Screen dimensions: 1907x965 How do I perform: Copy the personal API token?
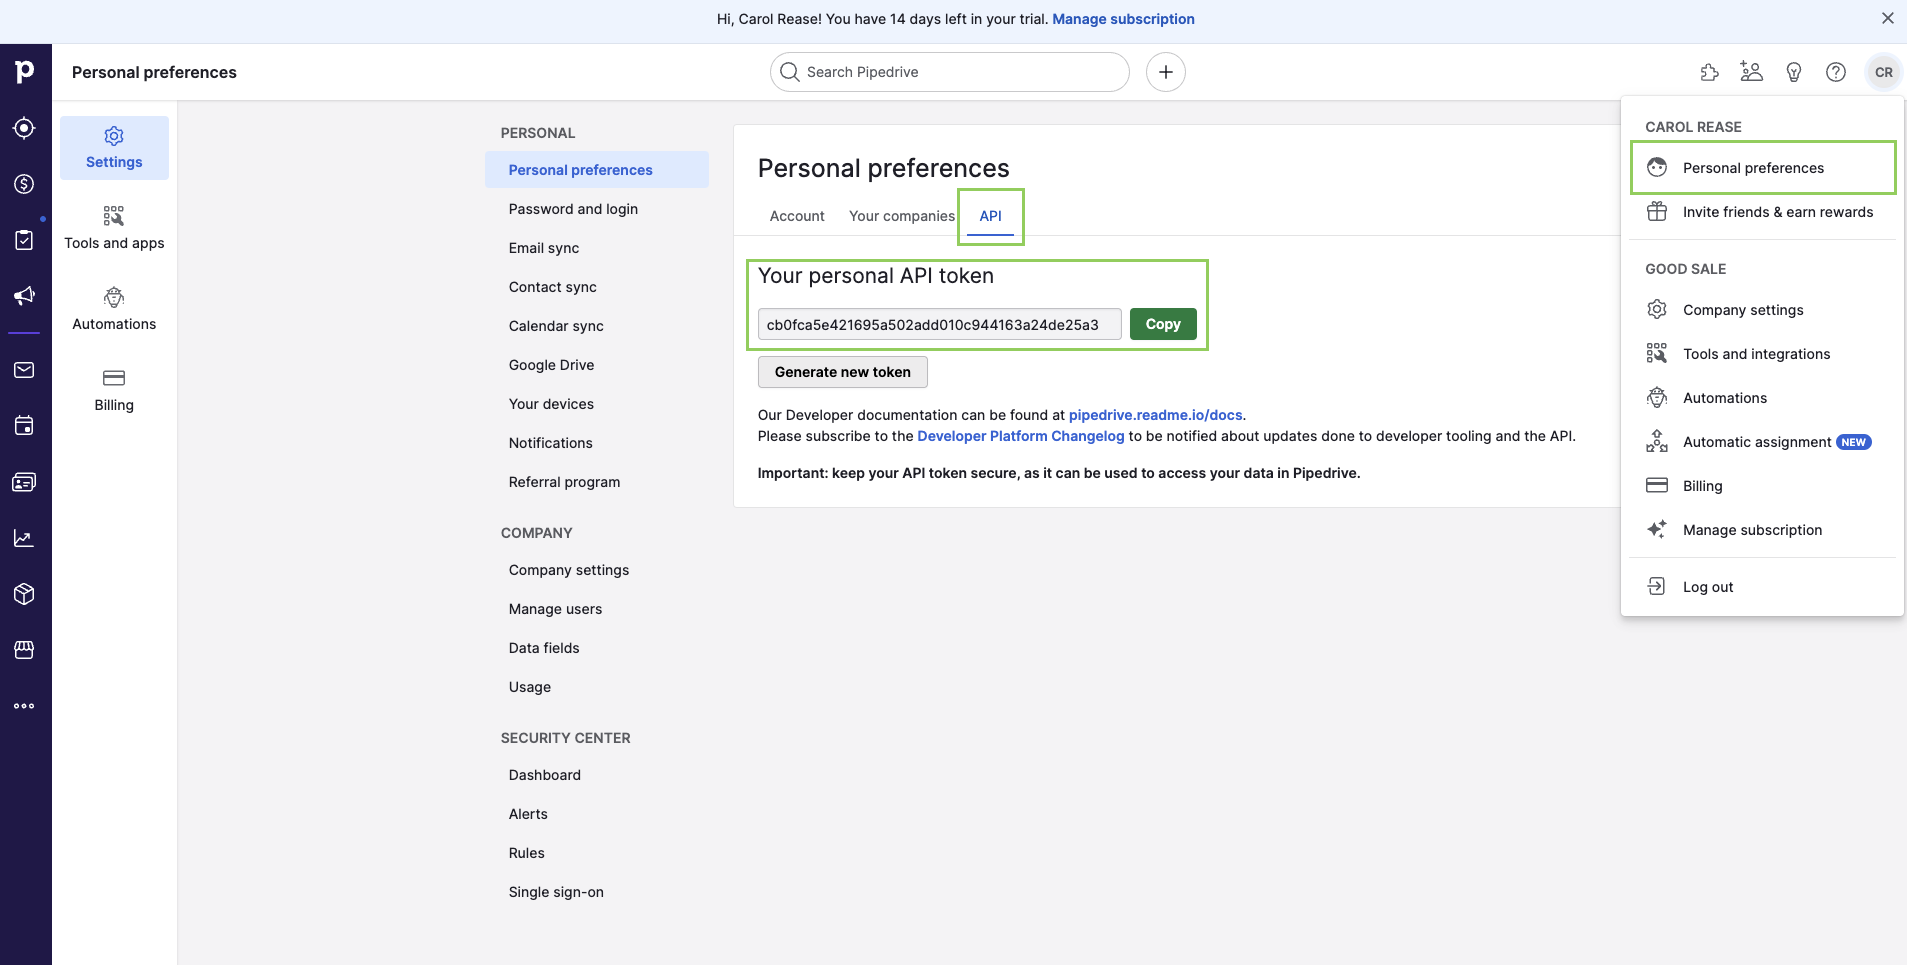1162,324
